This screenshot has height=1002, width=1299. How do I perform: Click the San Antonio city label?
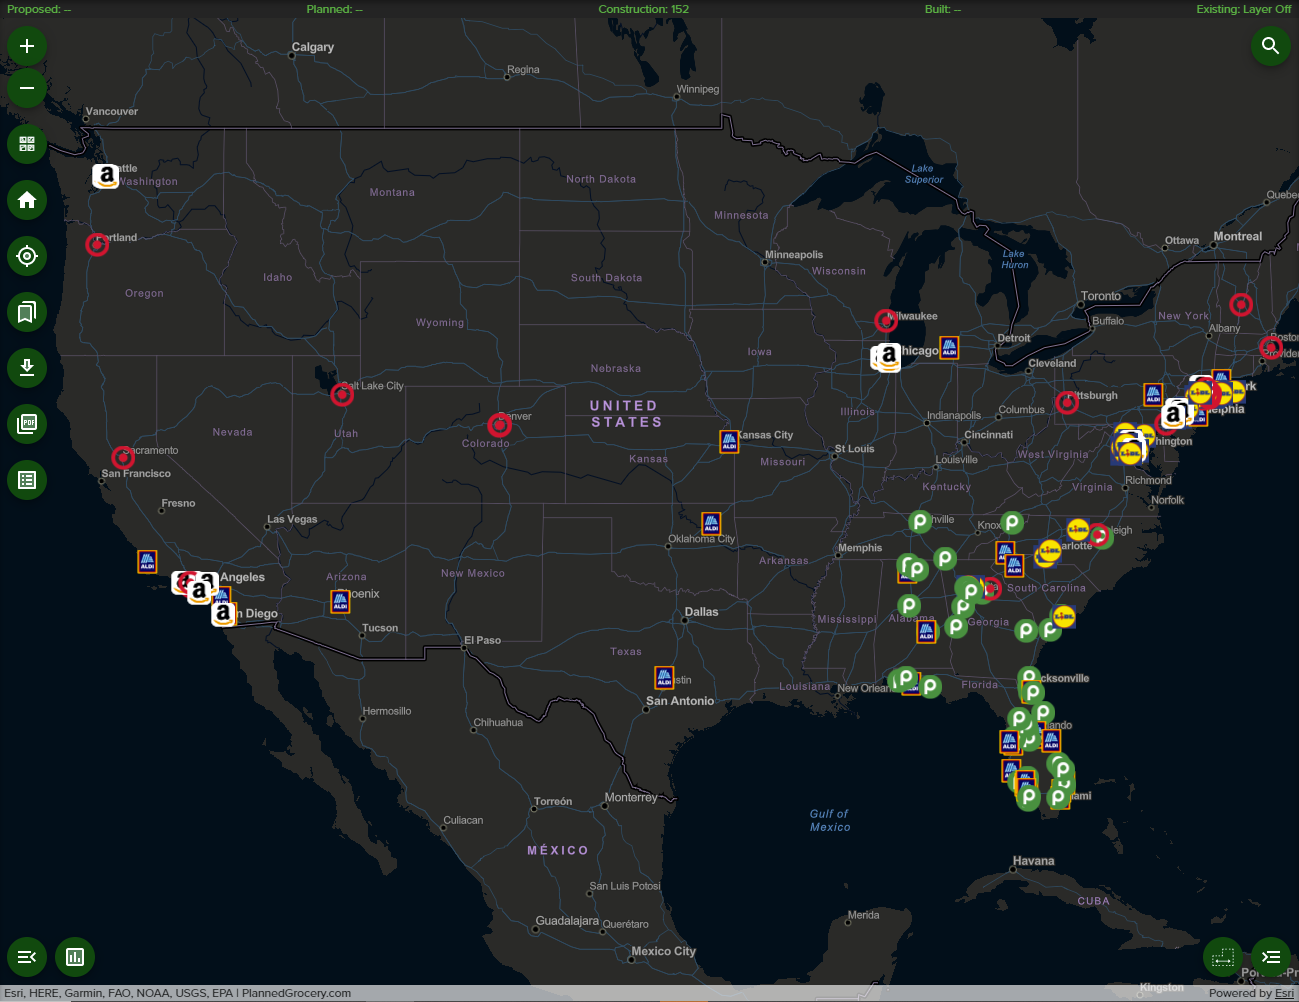(x=680, y=701)
